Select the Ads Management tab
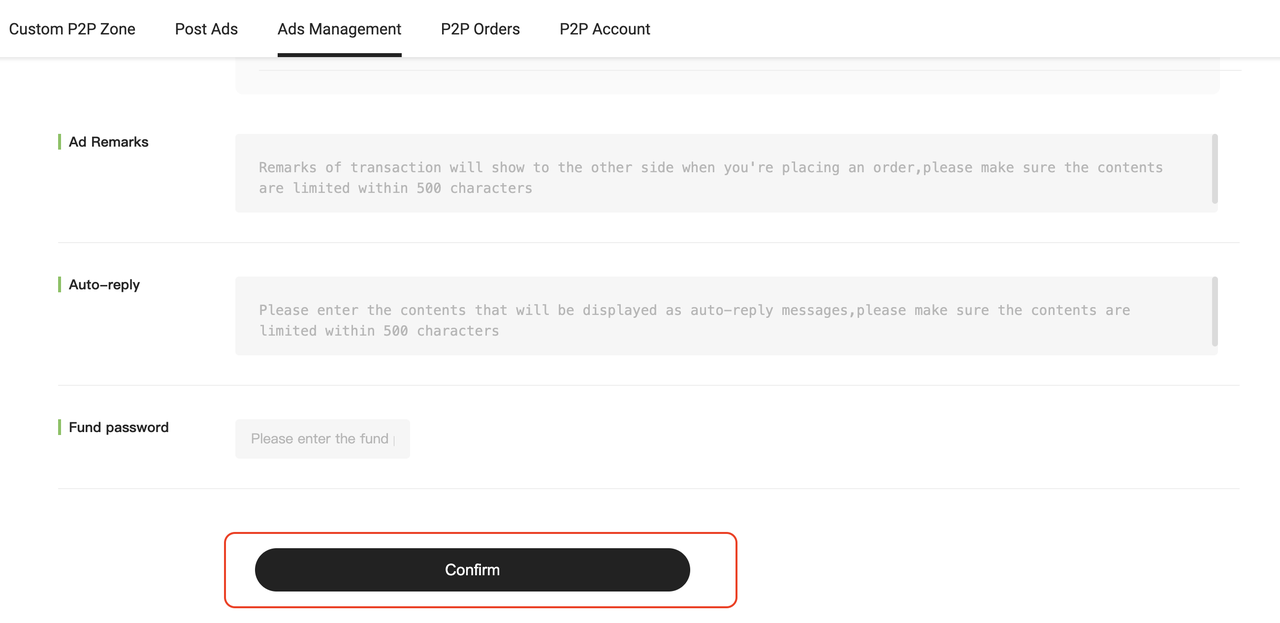Image resolution: width=1280 pixels, height=623 pixels. 339,29
